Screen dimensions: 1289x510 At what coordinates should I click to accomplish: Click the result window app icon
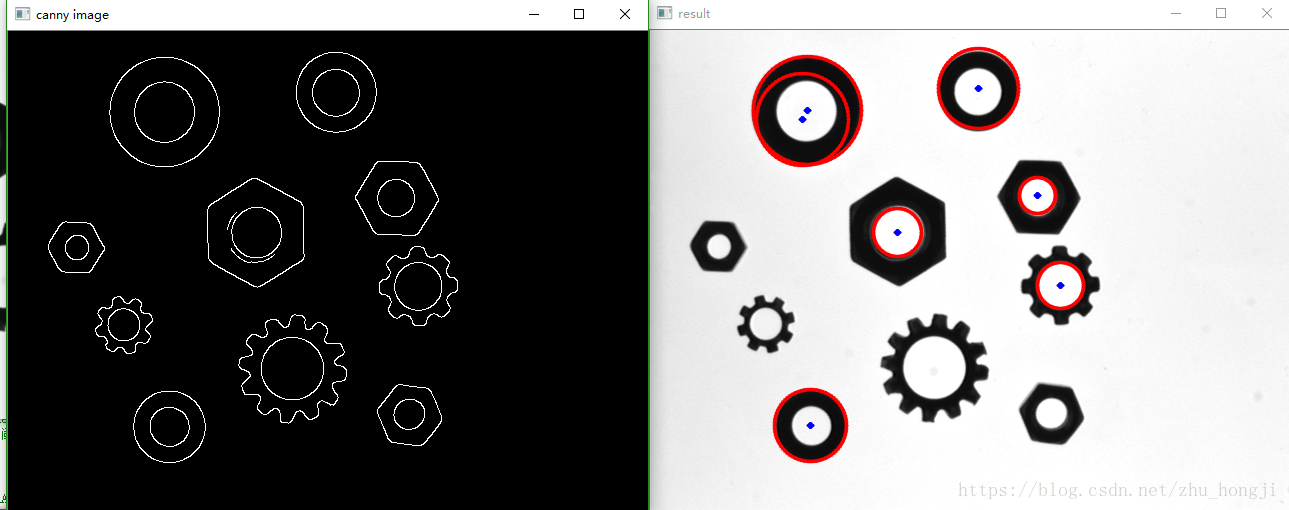pyautogui.click(x=664, y=14)
